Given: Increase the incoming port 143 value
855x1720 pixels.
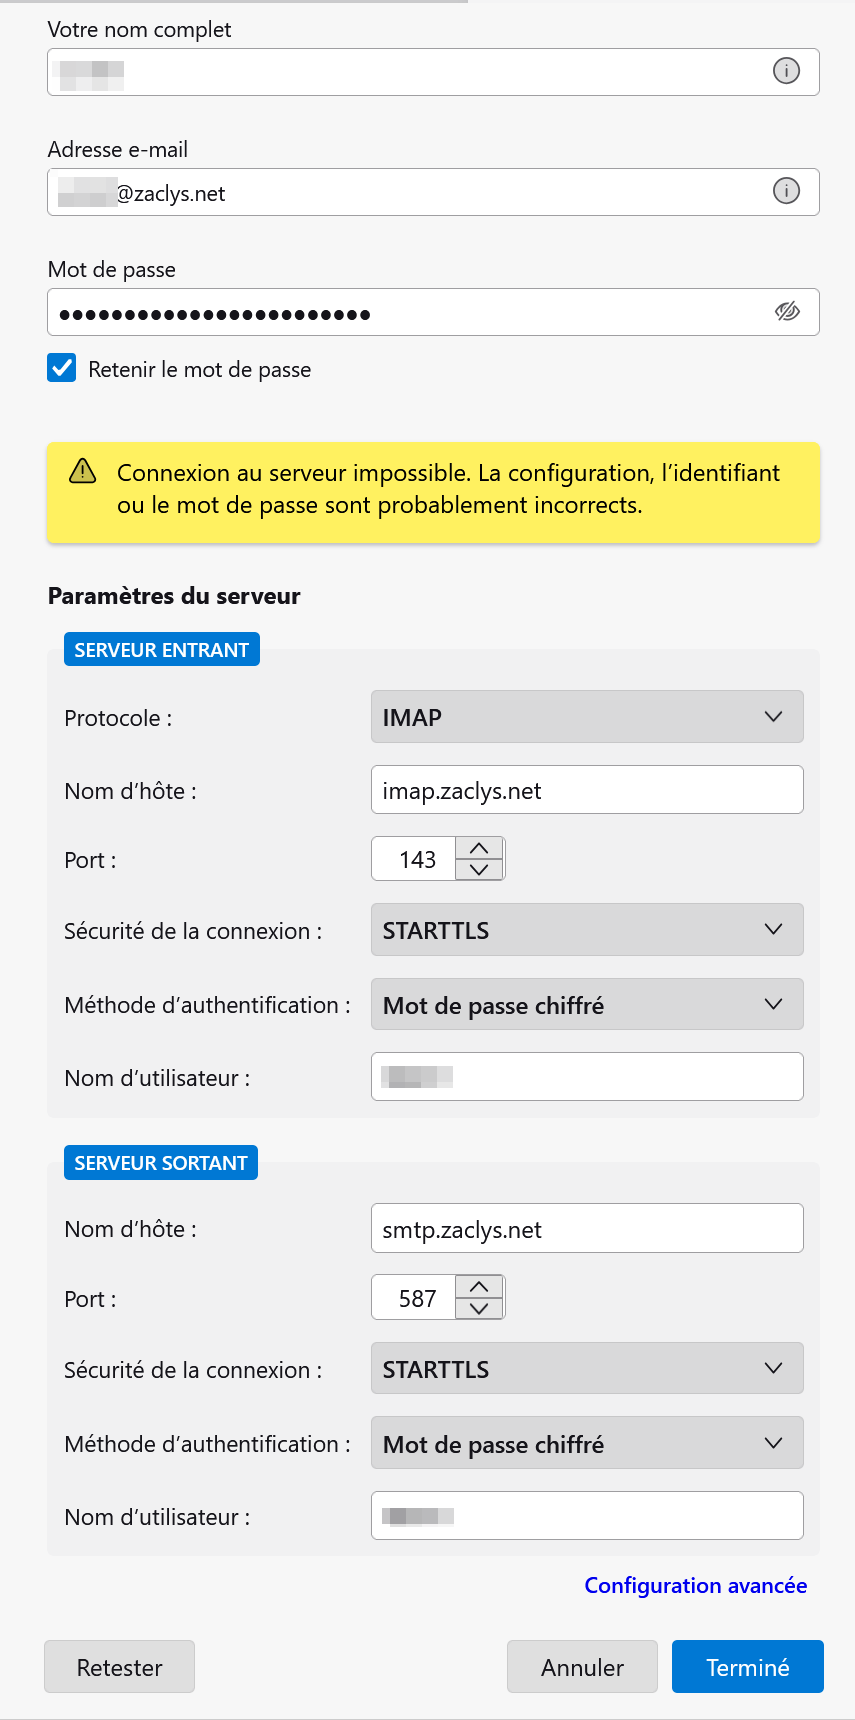Looking at the screenshot, I should click(x=479, y=848).
